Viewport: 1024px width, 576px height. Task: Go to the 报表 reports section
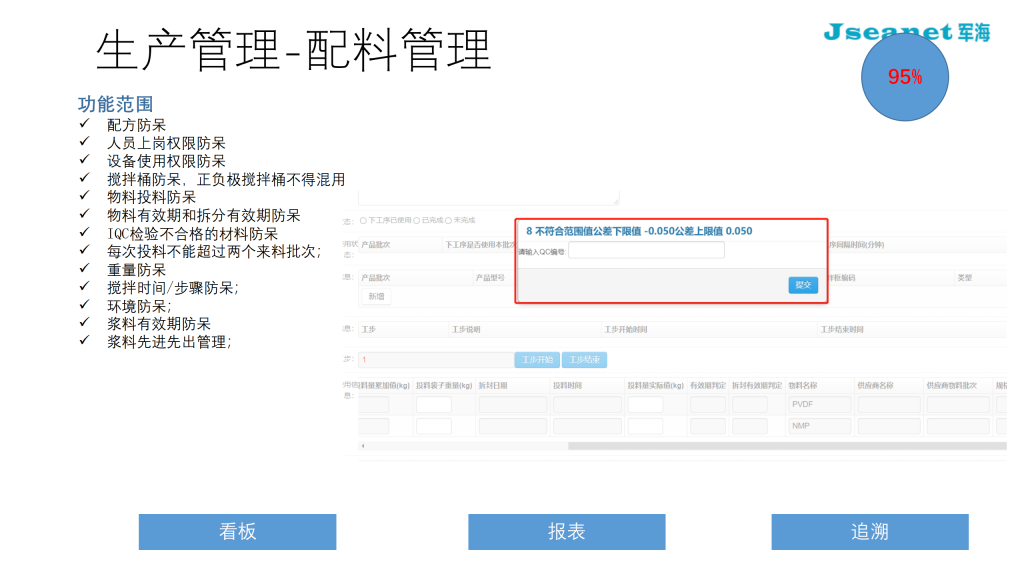tap(566, 532)
